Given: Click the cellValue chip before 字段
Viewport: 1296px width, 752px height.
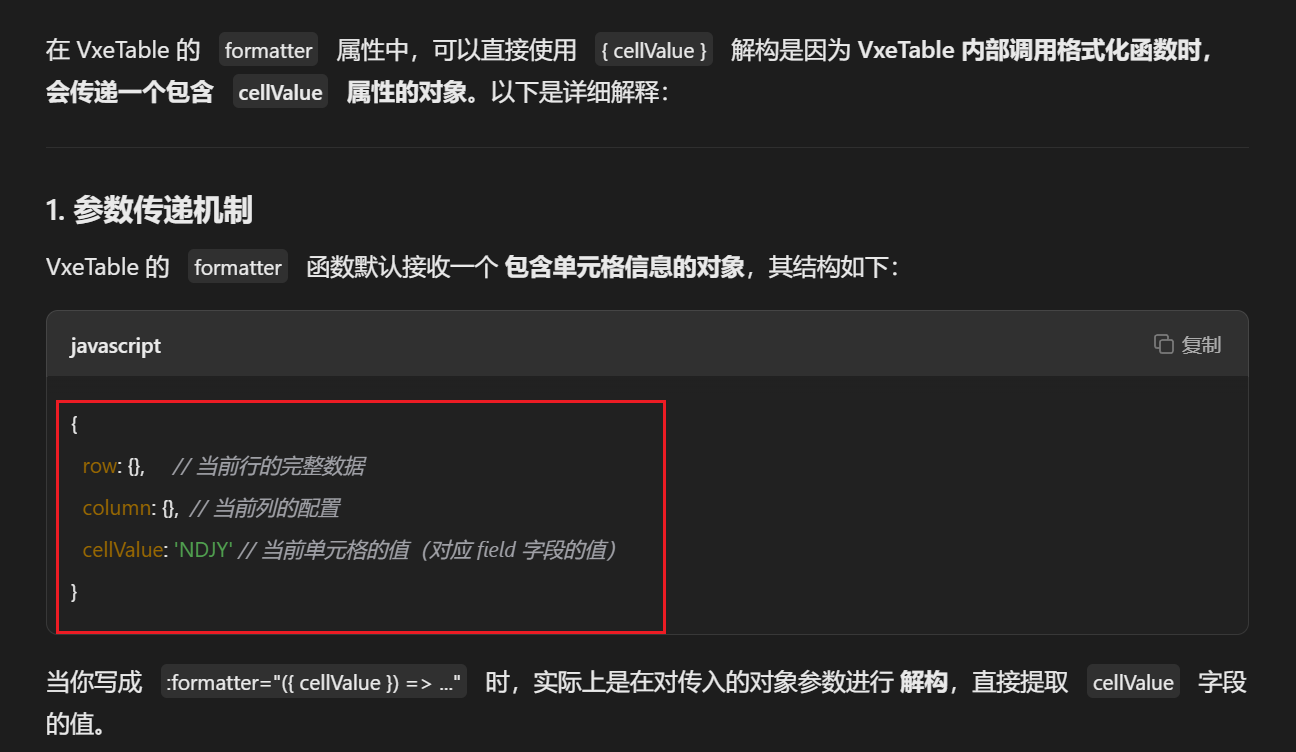Looking at the screenshot, I should click(x=1133, y=683).
